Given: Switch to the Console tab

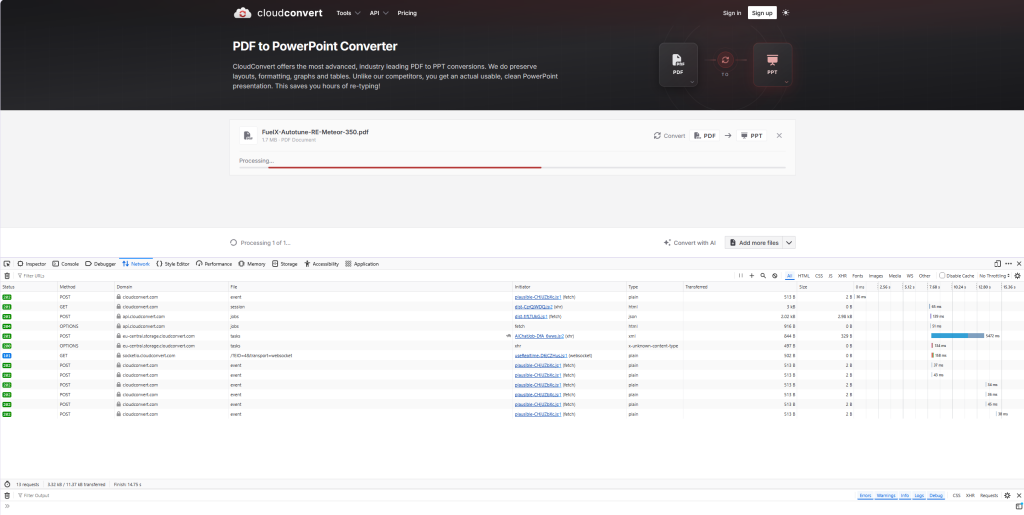Looking at the screenshot, I should (65, 264).
